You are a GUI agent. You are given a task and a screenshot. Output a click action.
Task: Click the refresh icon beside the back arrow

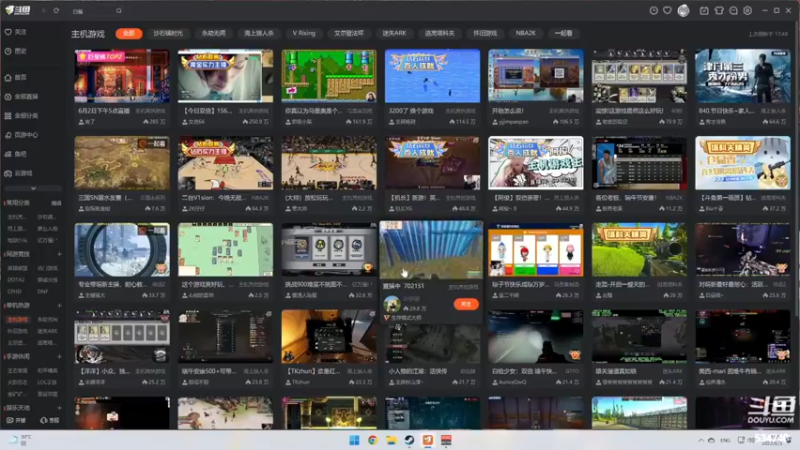56,10
